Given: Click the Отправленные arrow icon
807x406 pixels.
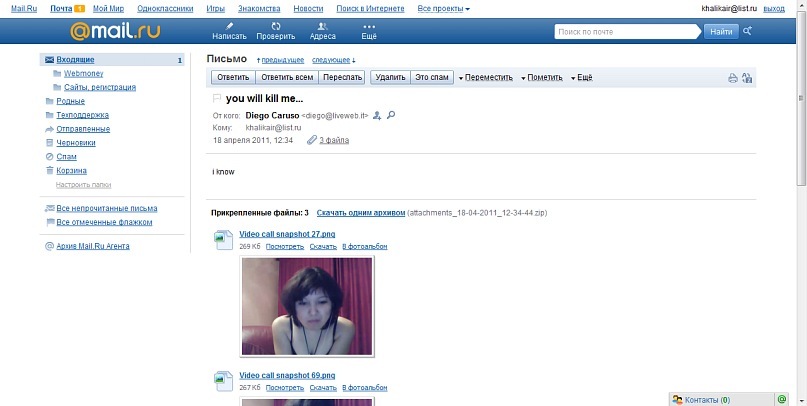Looking at the screenshot, I should click(49, 129).
